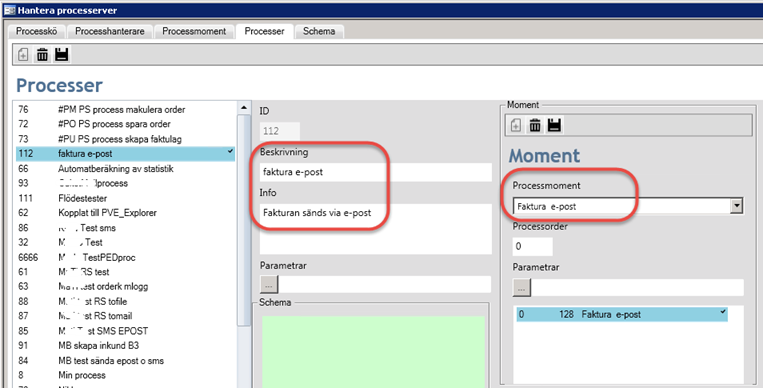This screenshot has height=388, width=763.
Task: Click the delete trash icon in main toolbar
Action: (x=42, y=55)
